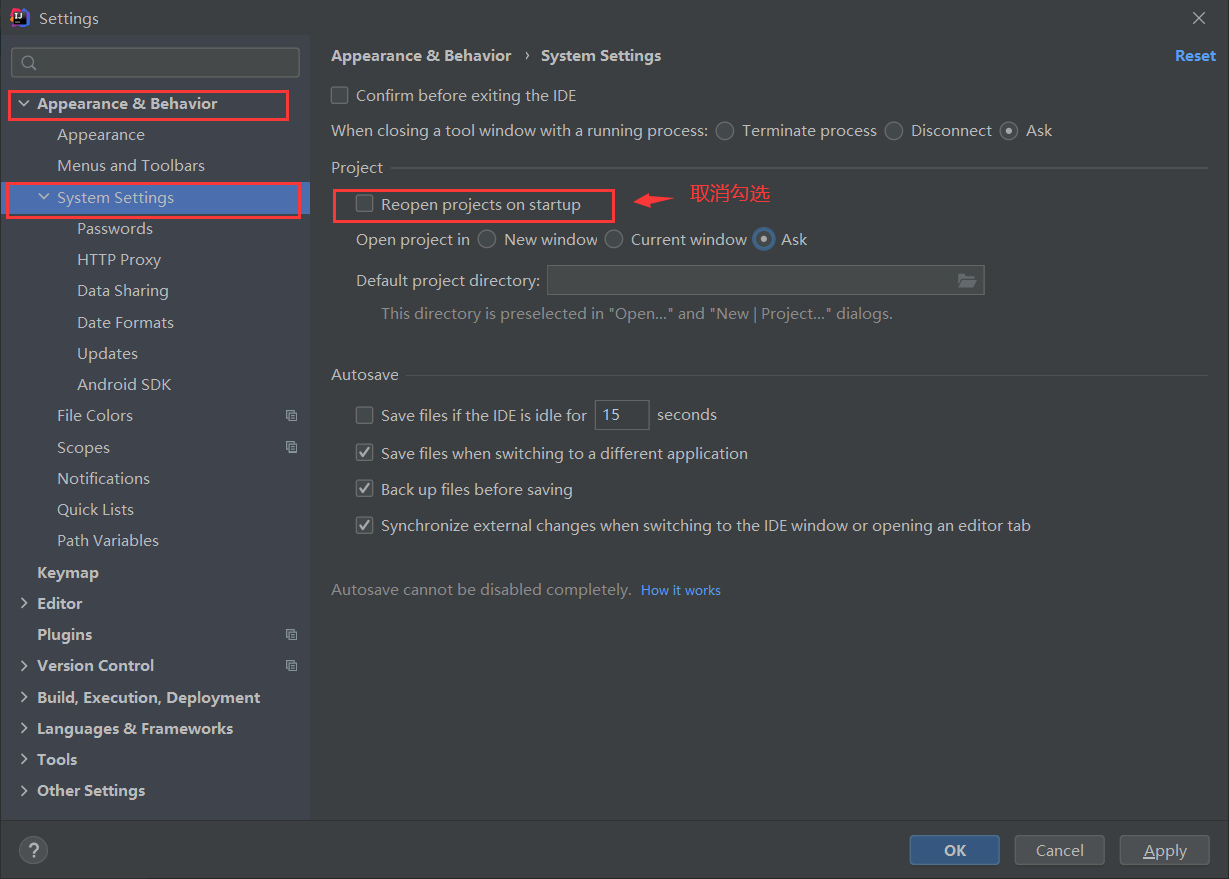Open File Colors settings

[x=95, y=416]
